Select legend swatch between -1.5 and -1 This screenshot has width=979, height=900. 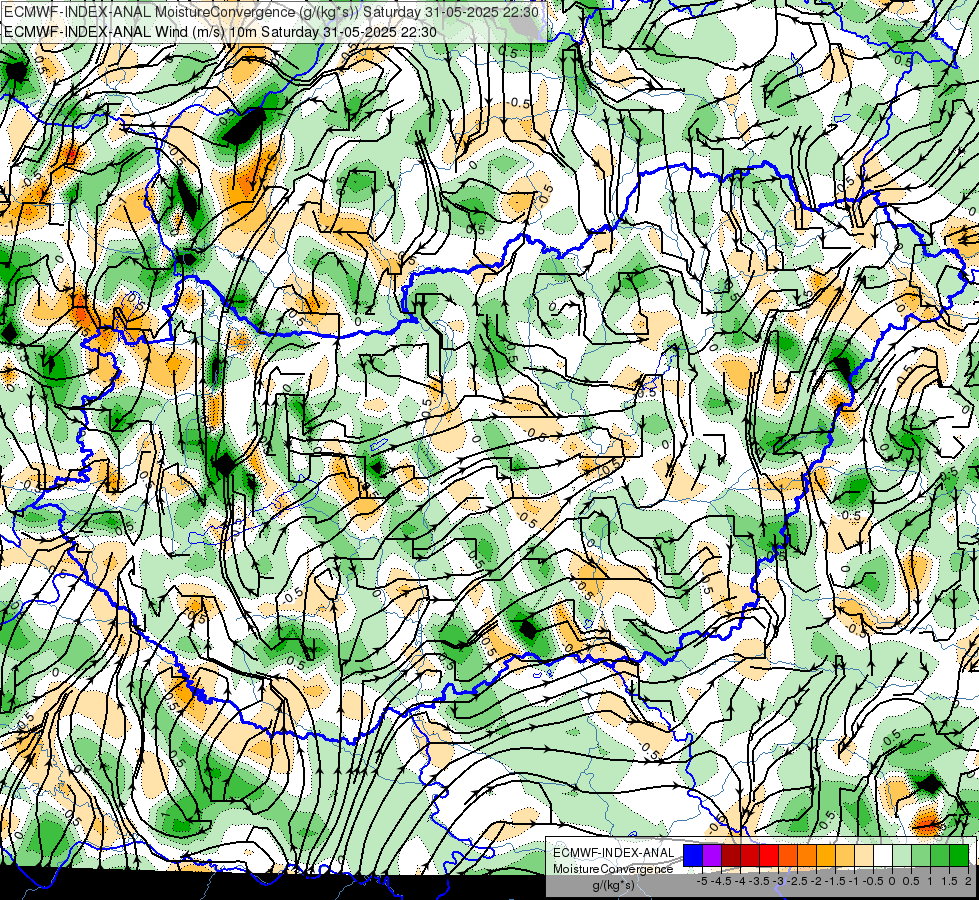845,855
